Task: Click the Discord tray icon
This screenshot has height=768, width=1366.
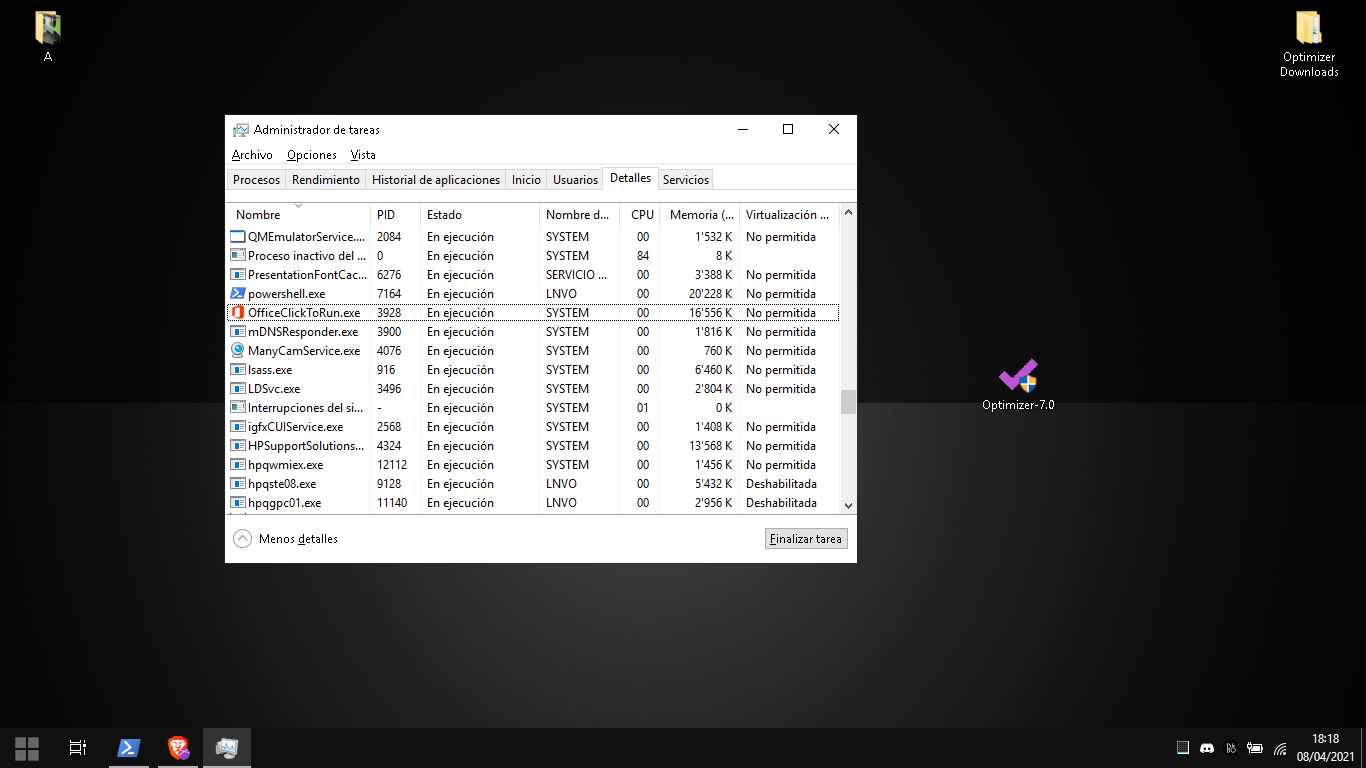Action: [x=1207, y=748]
